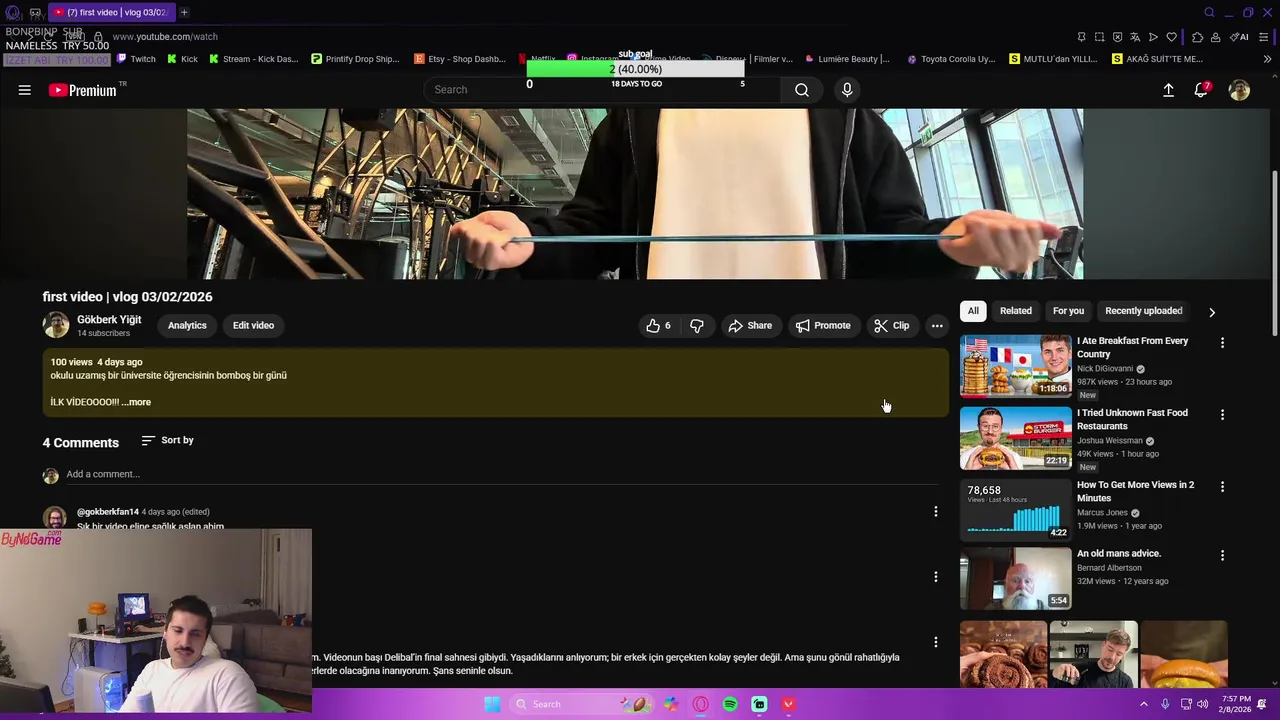Image resolution: width=1280 pixels, height=720 pixels.
Task: Open menu for How To Get More Views
Action: point(1222,487)
